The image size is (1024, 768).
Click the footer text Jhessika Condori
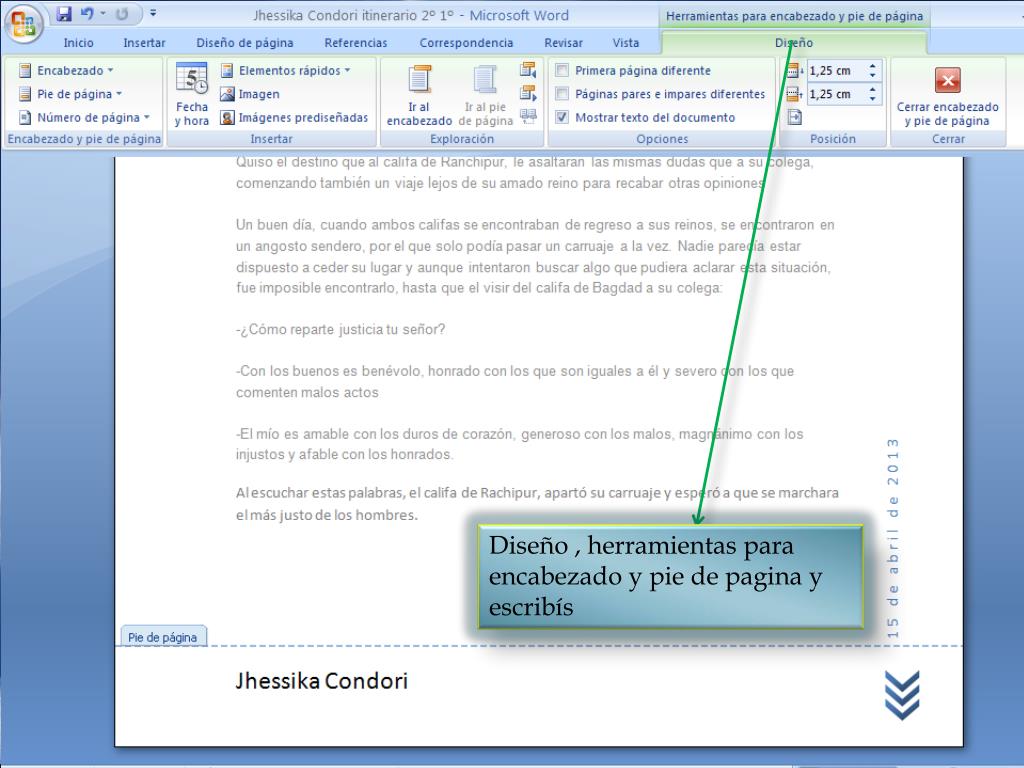coord(321,680)
